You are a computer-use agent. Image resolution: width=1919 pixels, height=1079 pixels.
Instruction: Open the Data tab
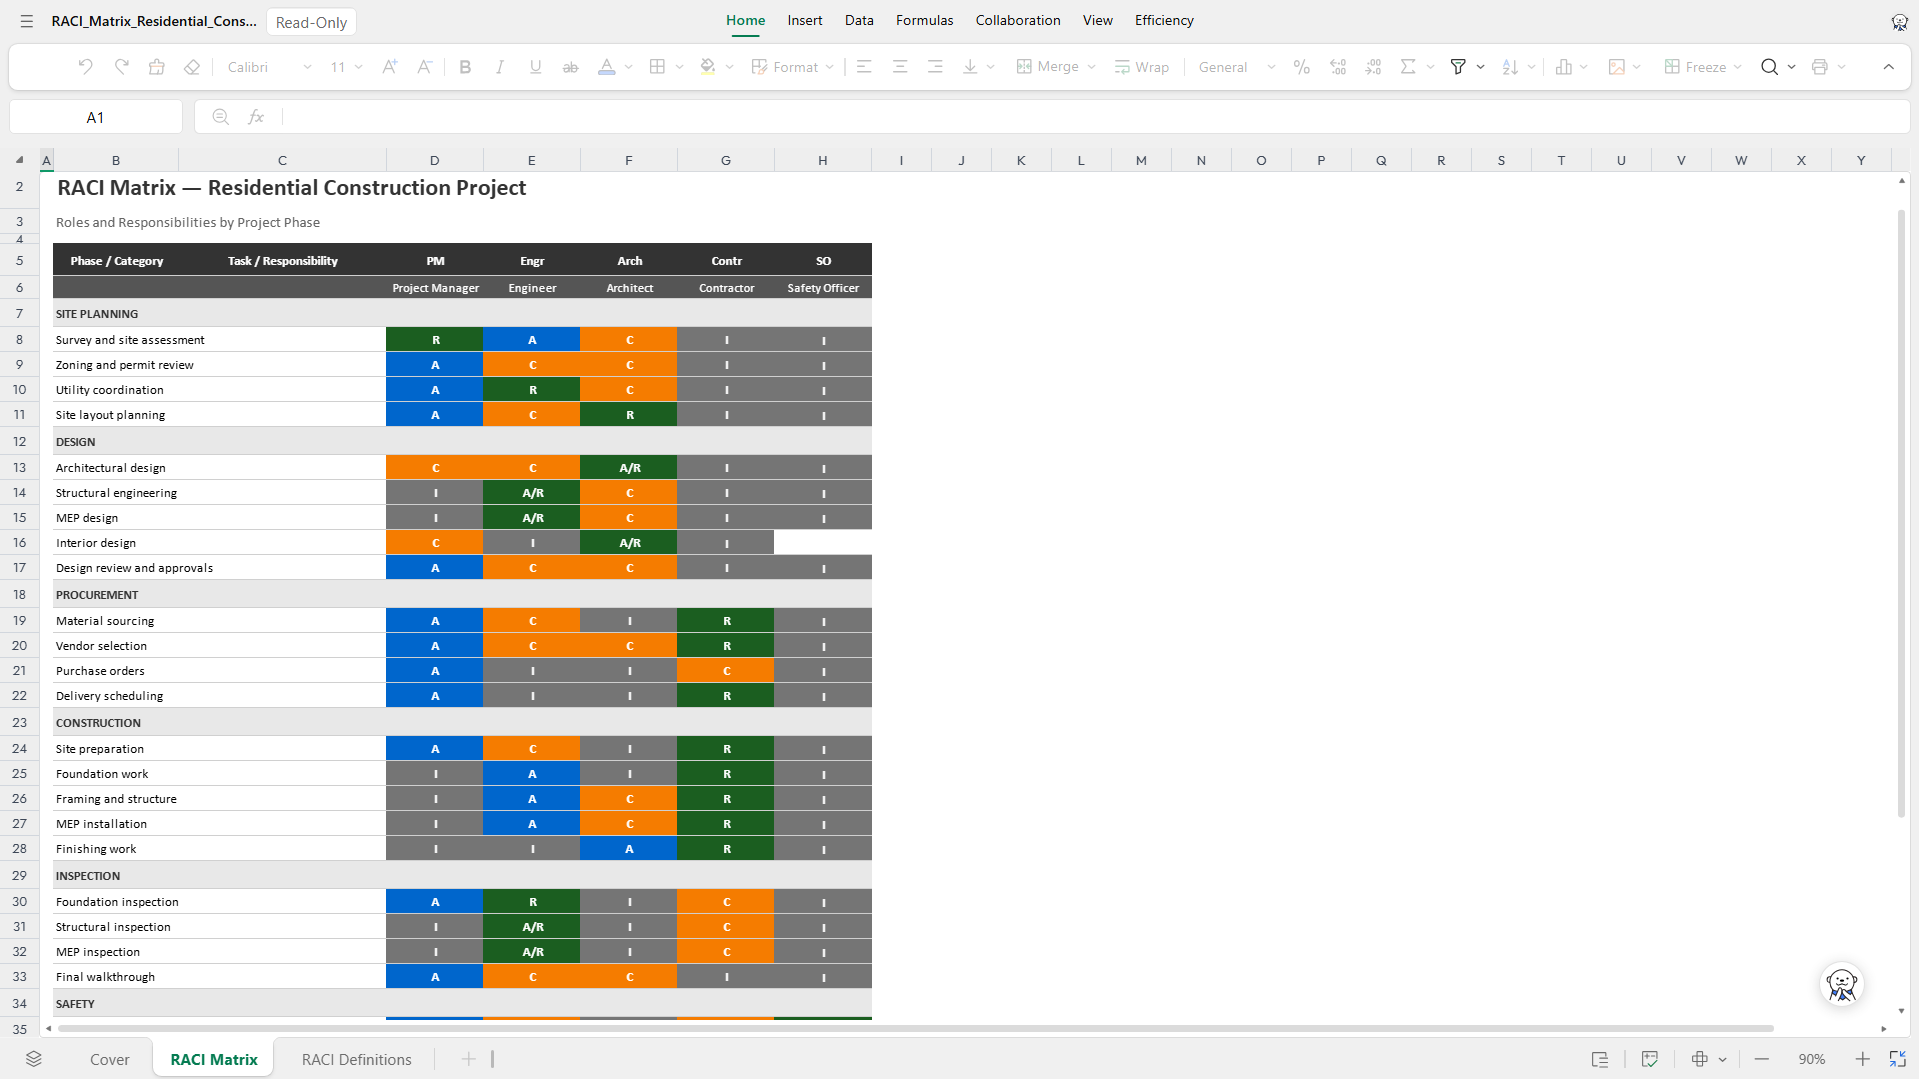click(x=859, y=20)
